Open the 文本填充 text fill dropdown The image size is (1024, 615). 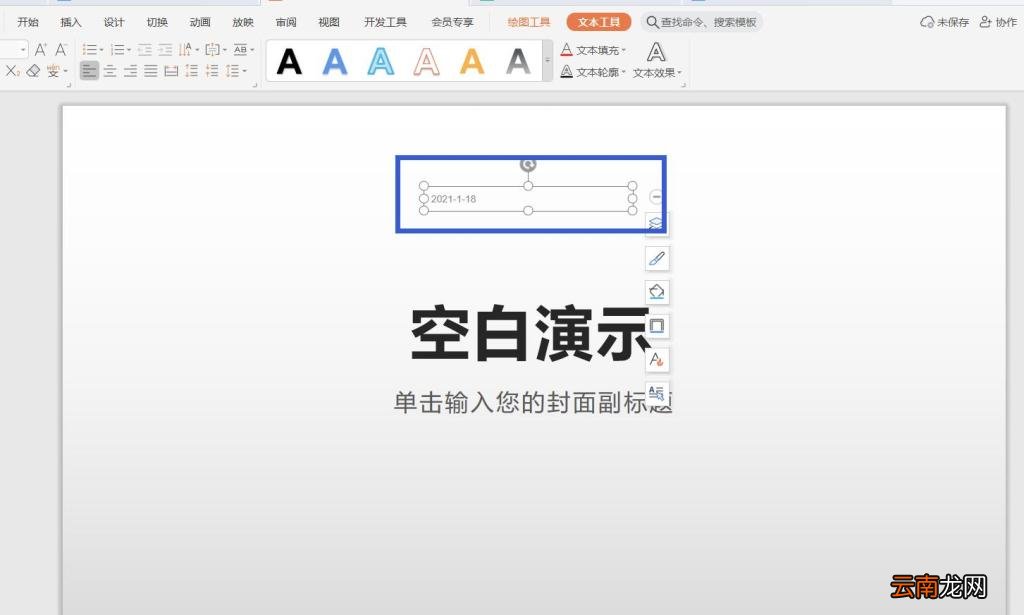(x=593, y=50)
